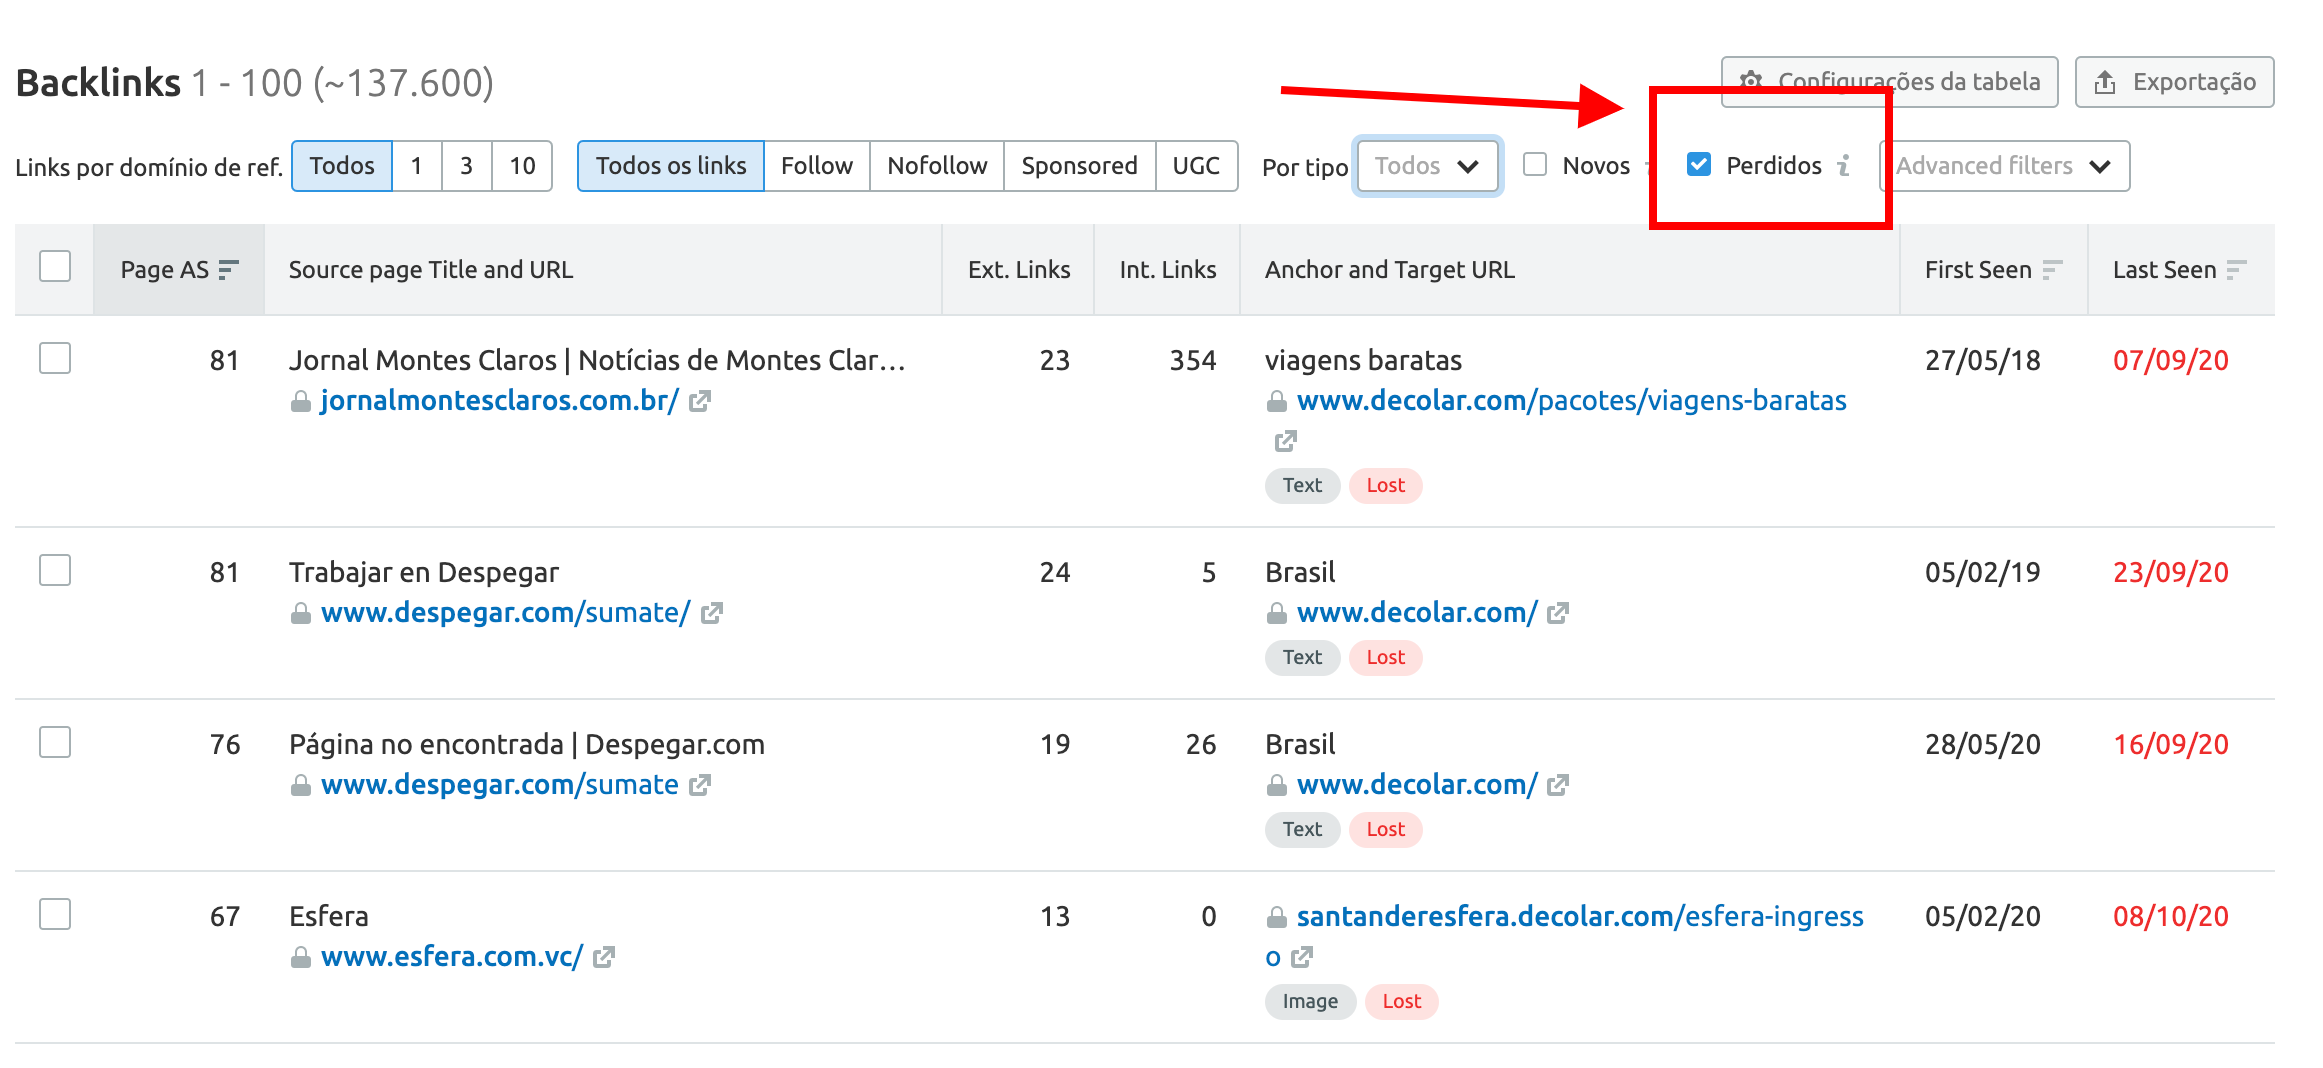This screenshot has height=1068, width=2323.
Task: Tick the Esfera row checkbox
Action: click(55, 914)
